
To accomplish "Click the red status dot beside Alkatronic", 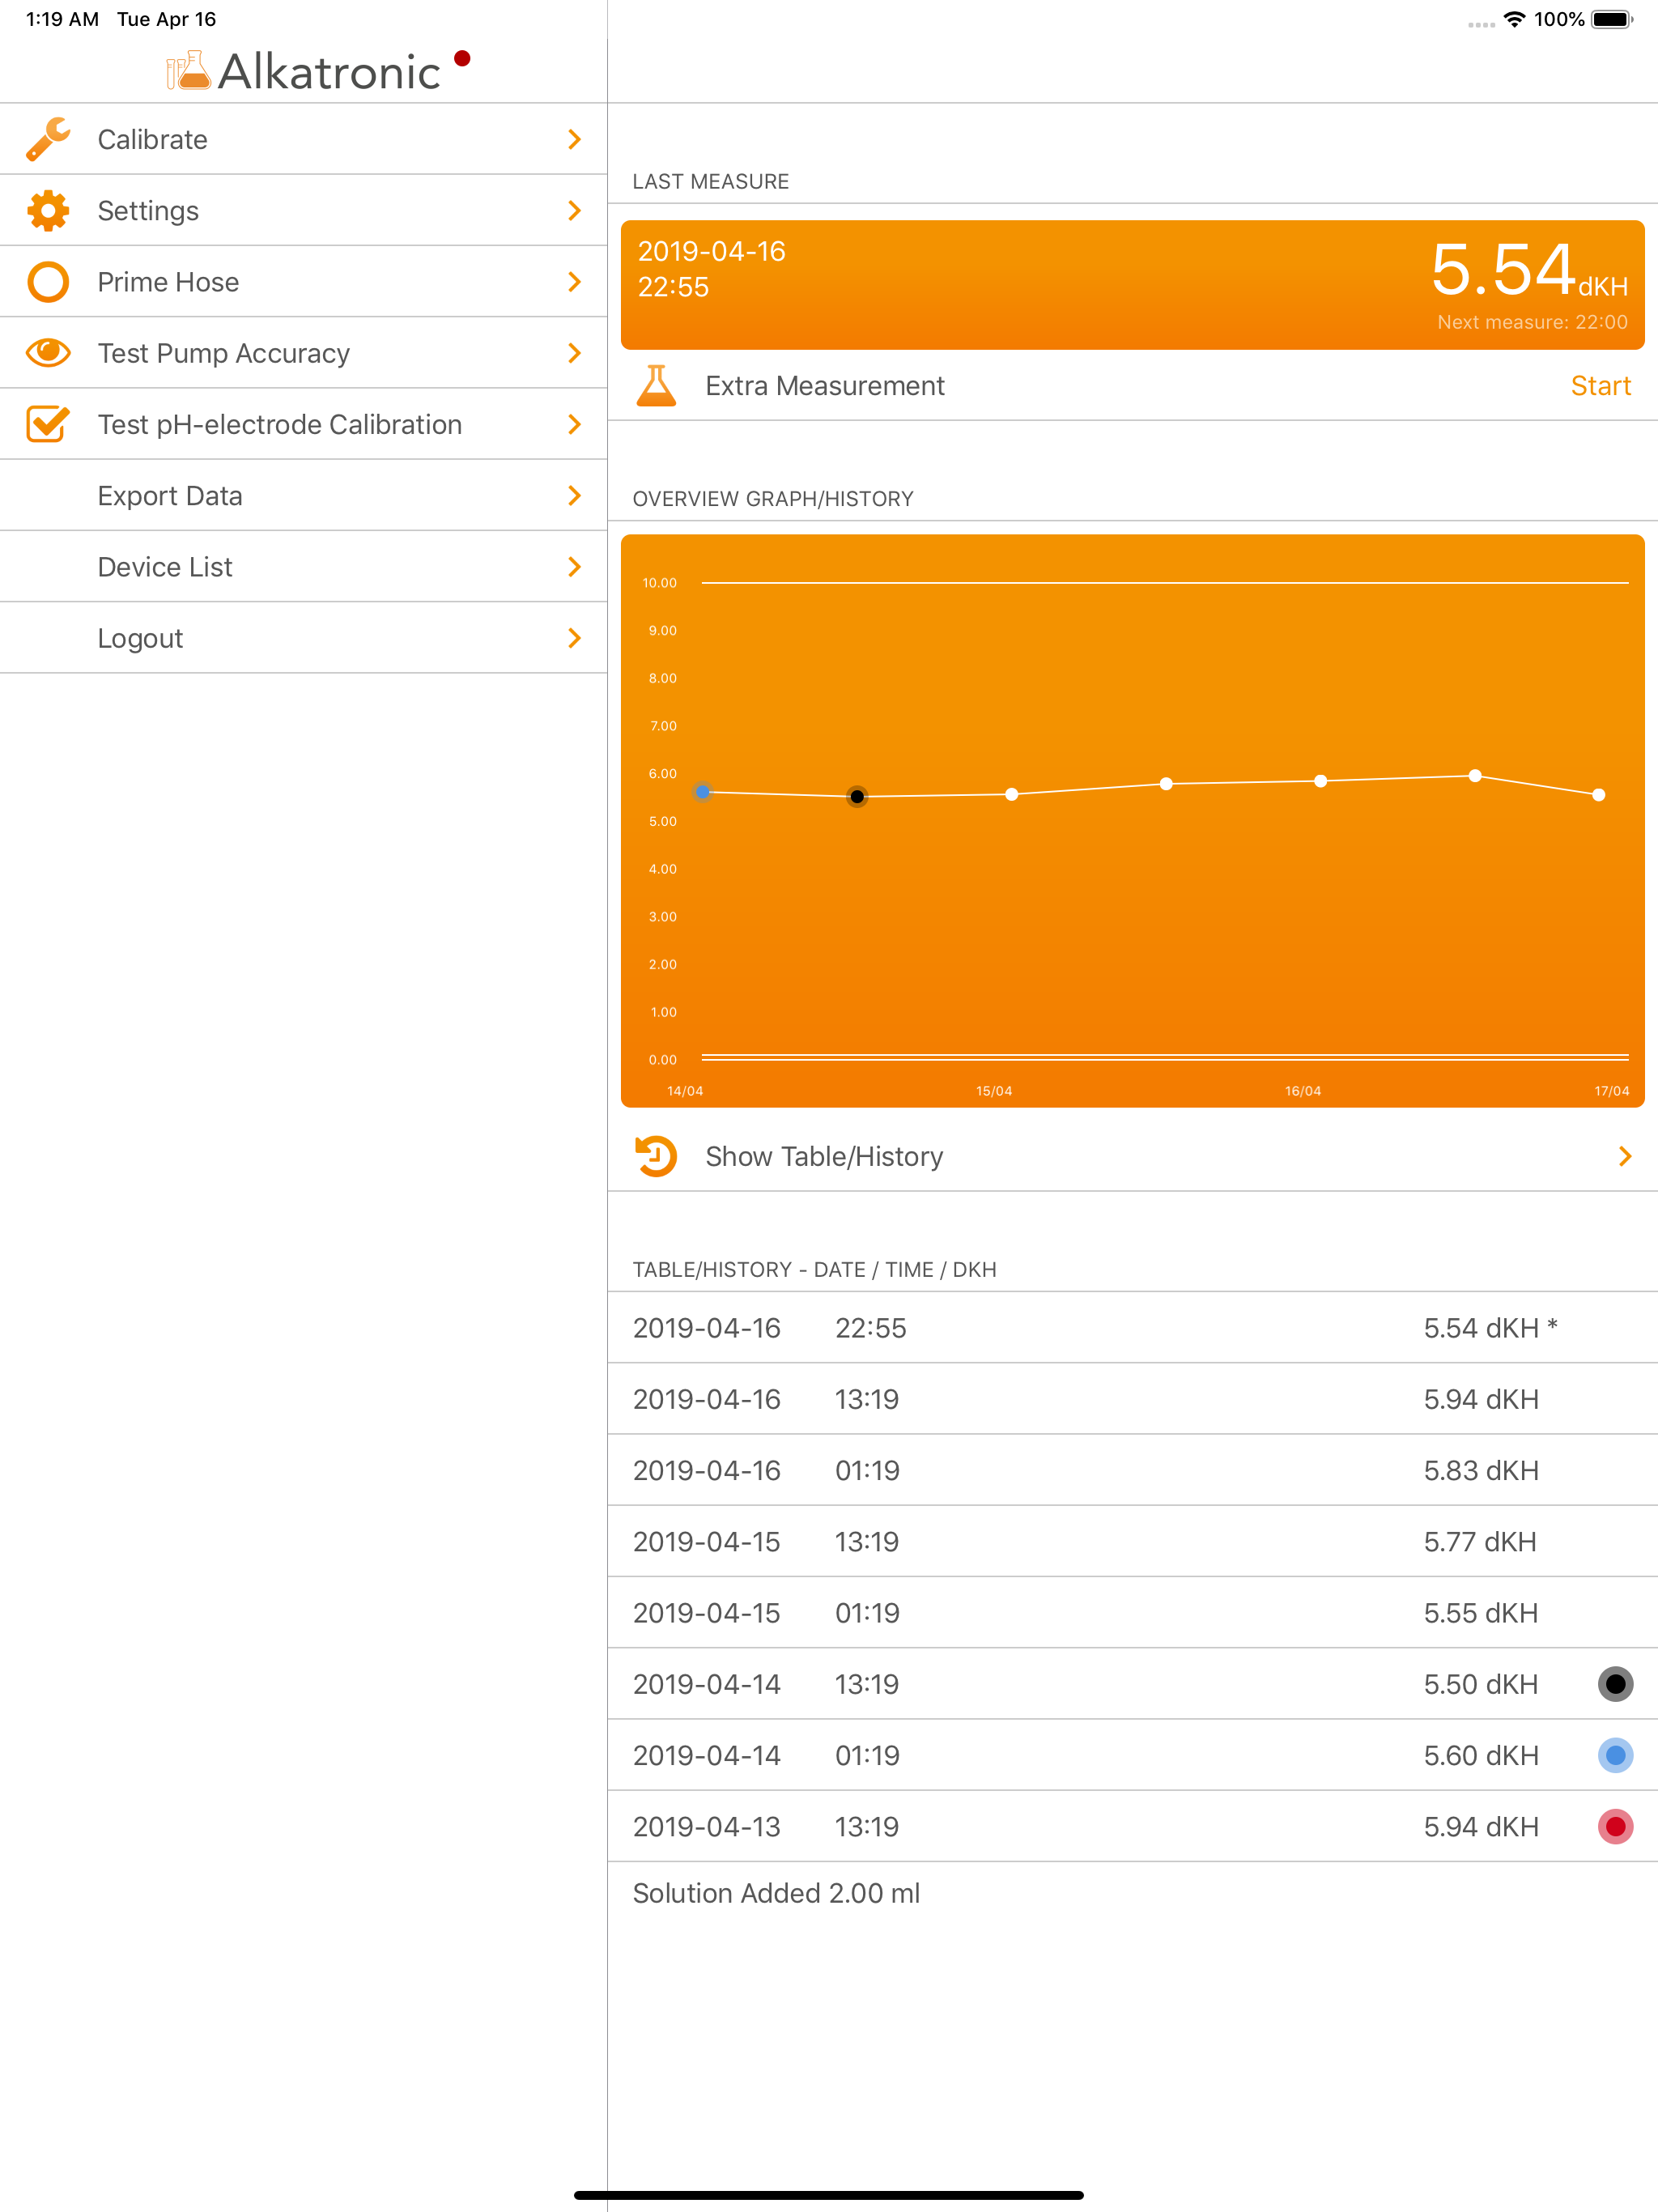I will click(462, 58).
